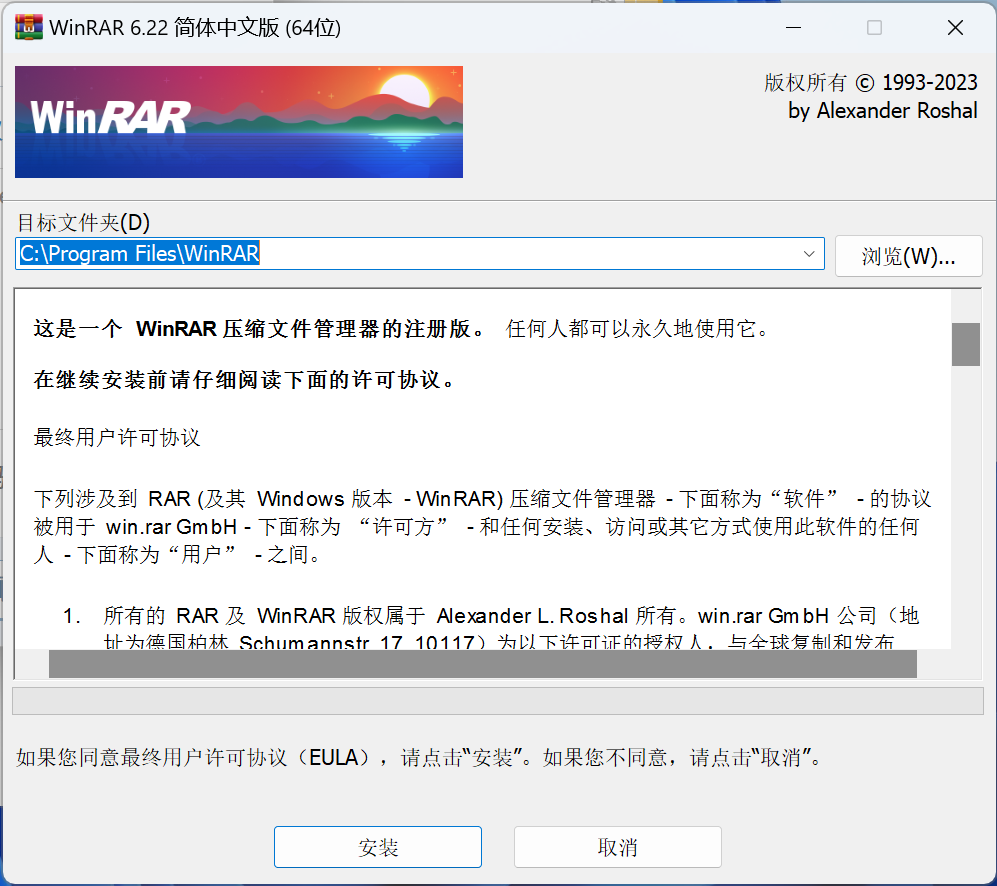Click the 最终用户许可协议 heading text

(x=117, y=438)
